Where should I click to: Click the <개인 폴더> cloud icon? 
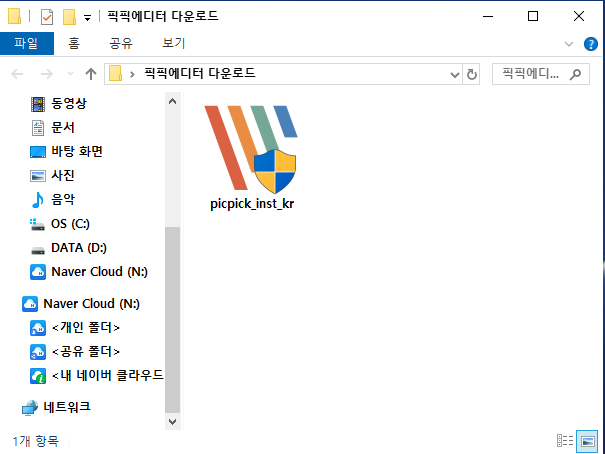click(x=38, y=328)
